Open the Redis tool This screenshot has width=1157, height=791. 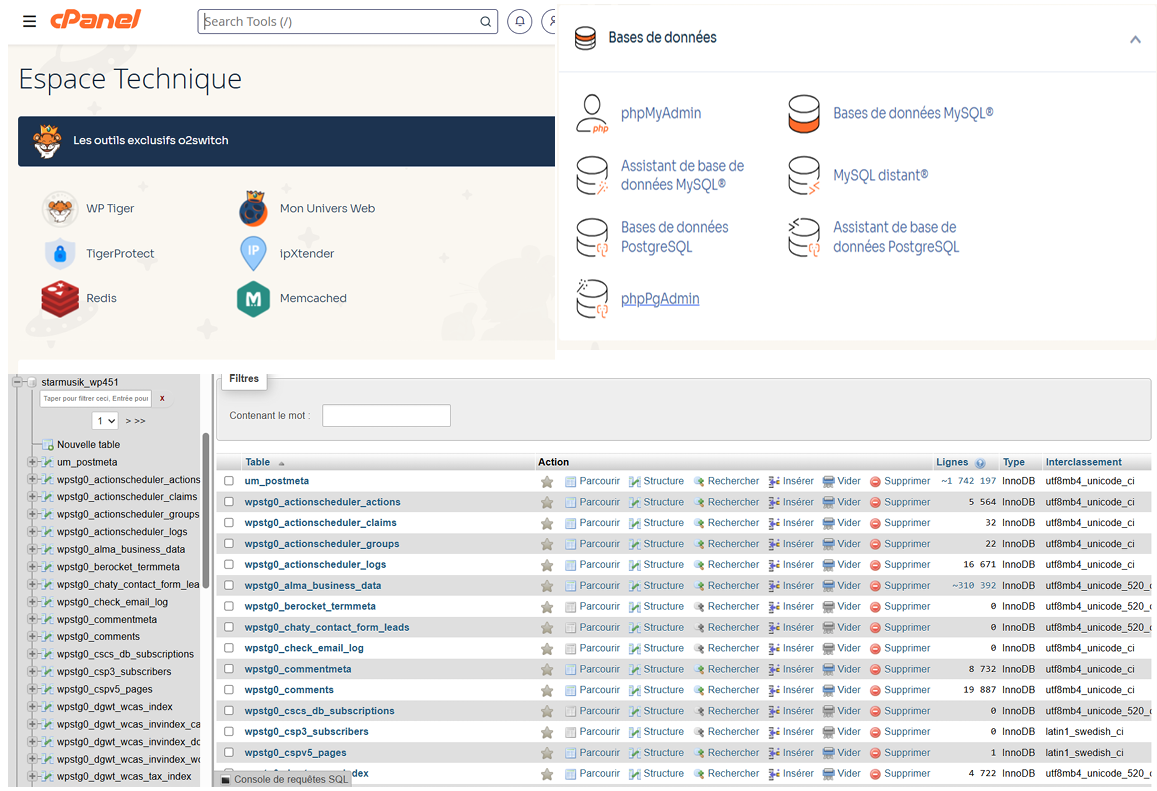click(x=100, y=297)
